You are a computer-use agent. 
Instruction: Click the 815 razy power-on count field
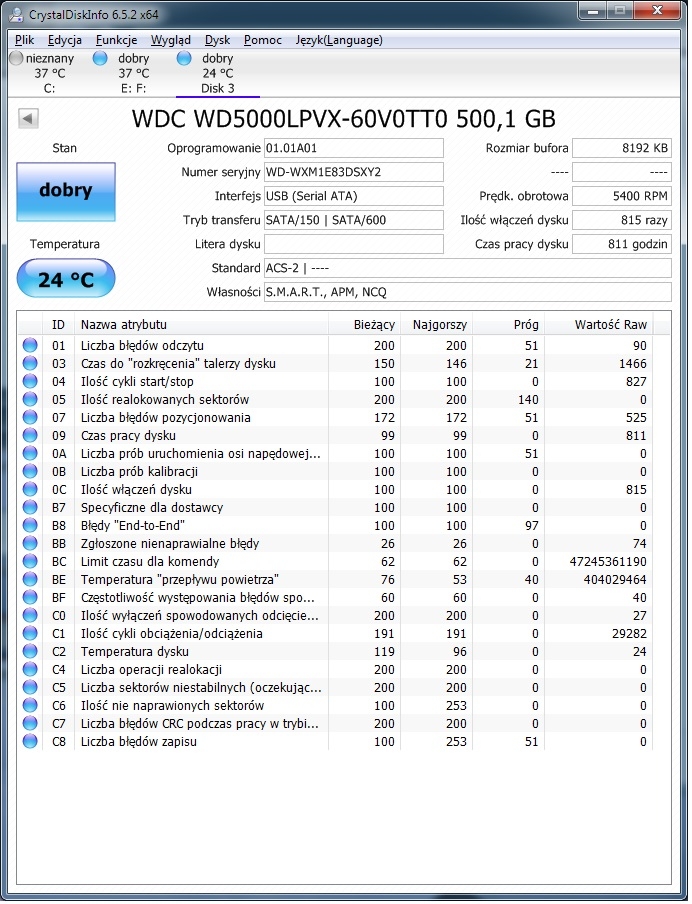click(622, 220)
